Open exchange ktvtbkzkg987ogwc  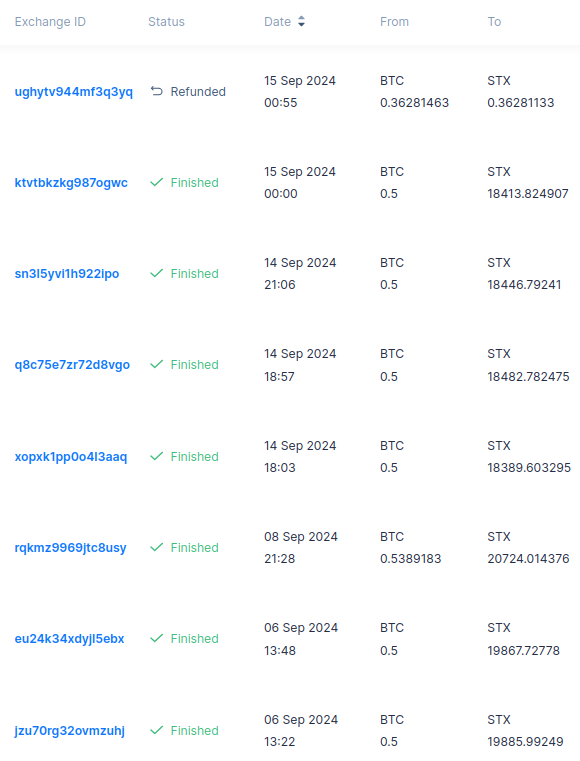71,182
